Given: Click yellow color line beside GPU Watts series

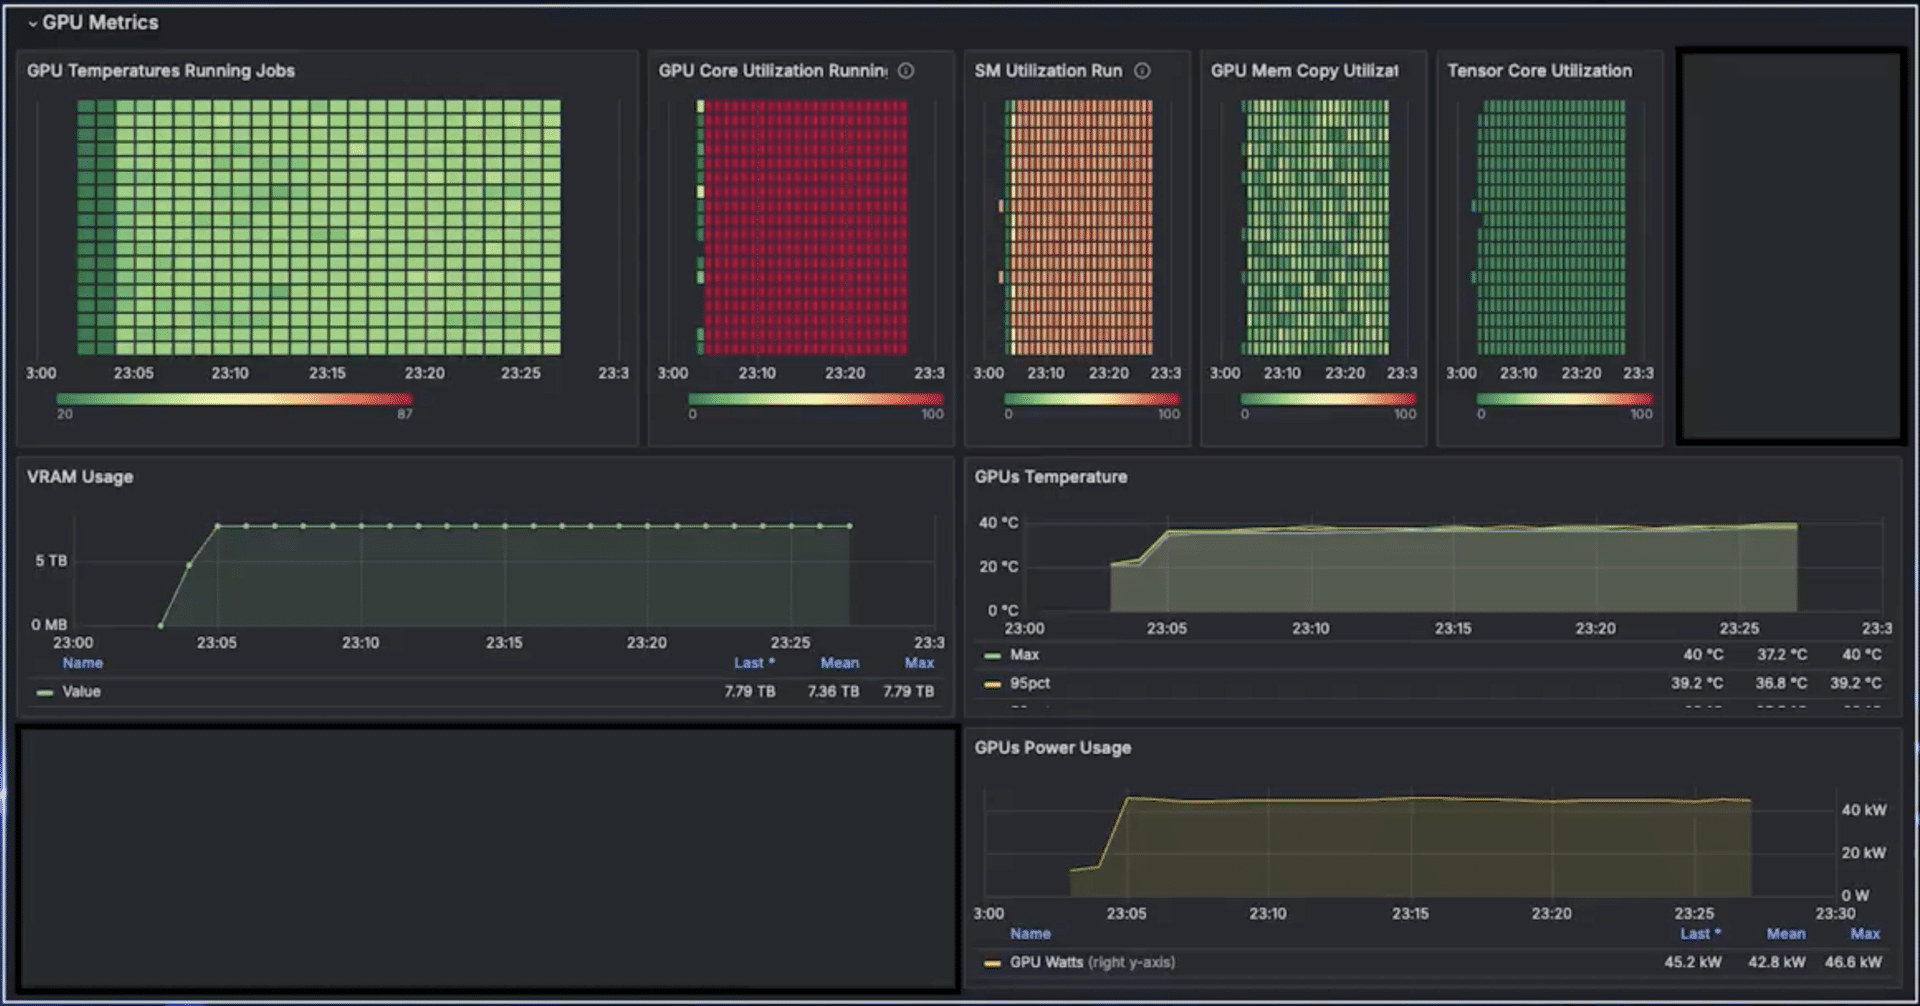Looking at the screenshot, I should pos(992,963).
